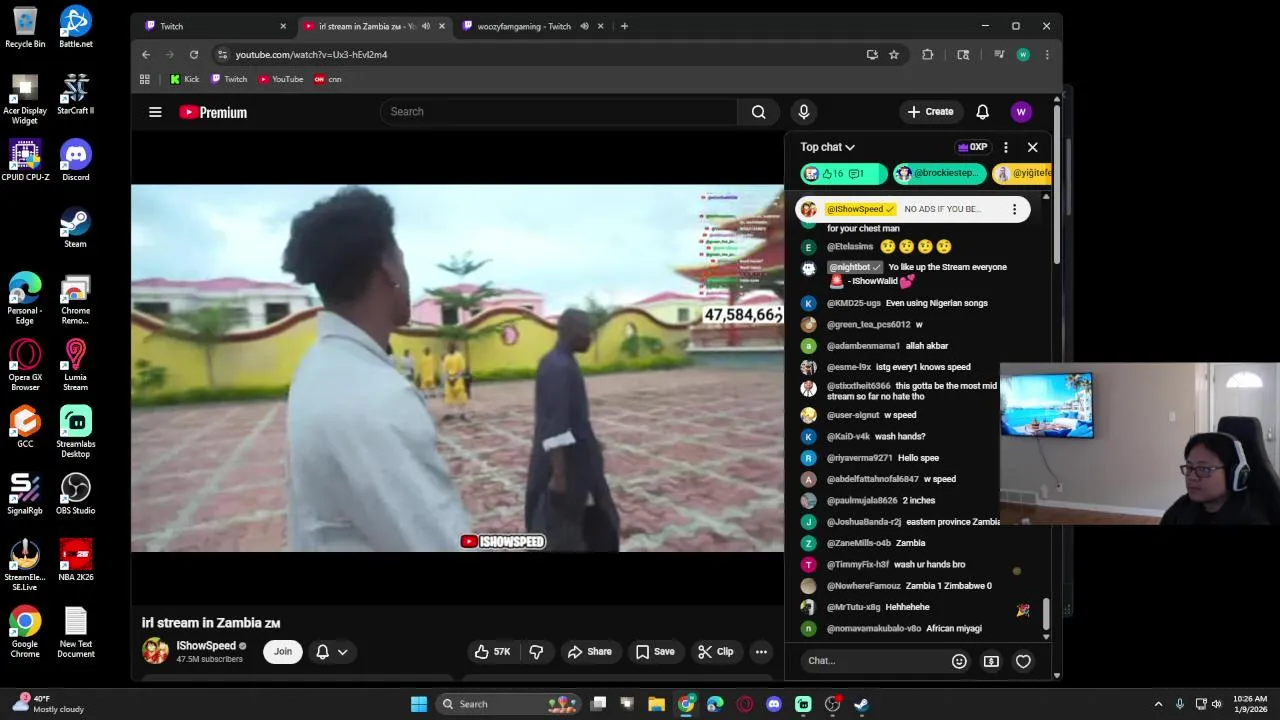Open the cnn bookmark
1280x720 pixels.
tap(328, 79)
